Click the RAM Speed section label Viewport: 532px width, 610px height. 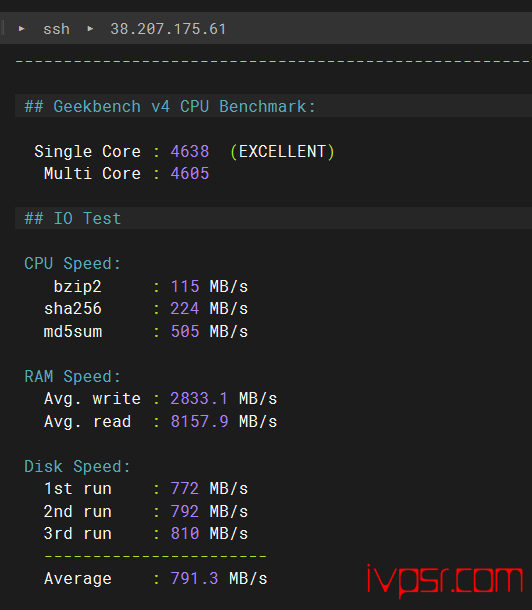(x=73, y=377)
